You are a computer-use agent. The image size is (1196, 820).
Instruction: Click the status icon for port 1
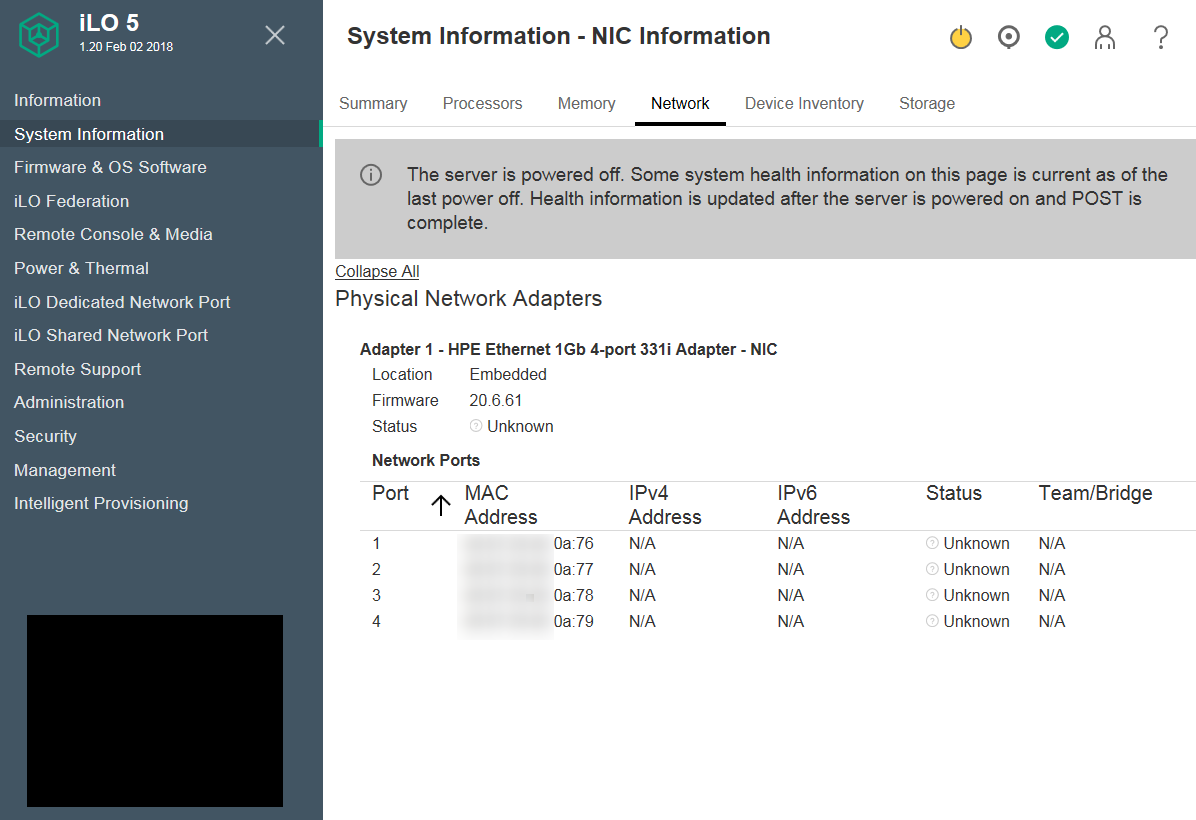932,543
